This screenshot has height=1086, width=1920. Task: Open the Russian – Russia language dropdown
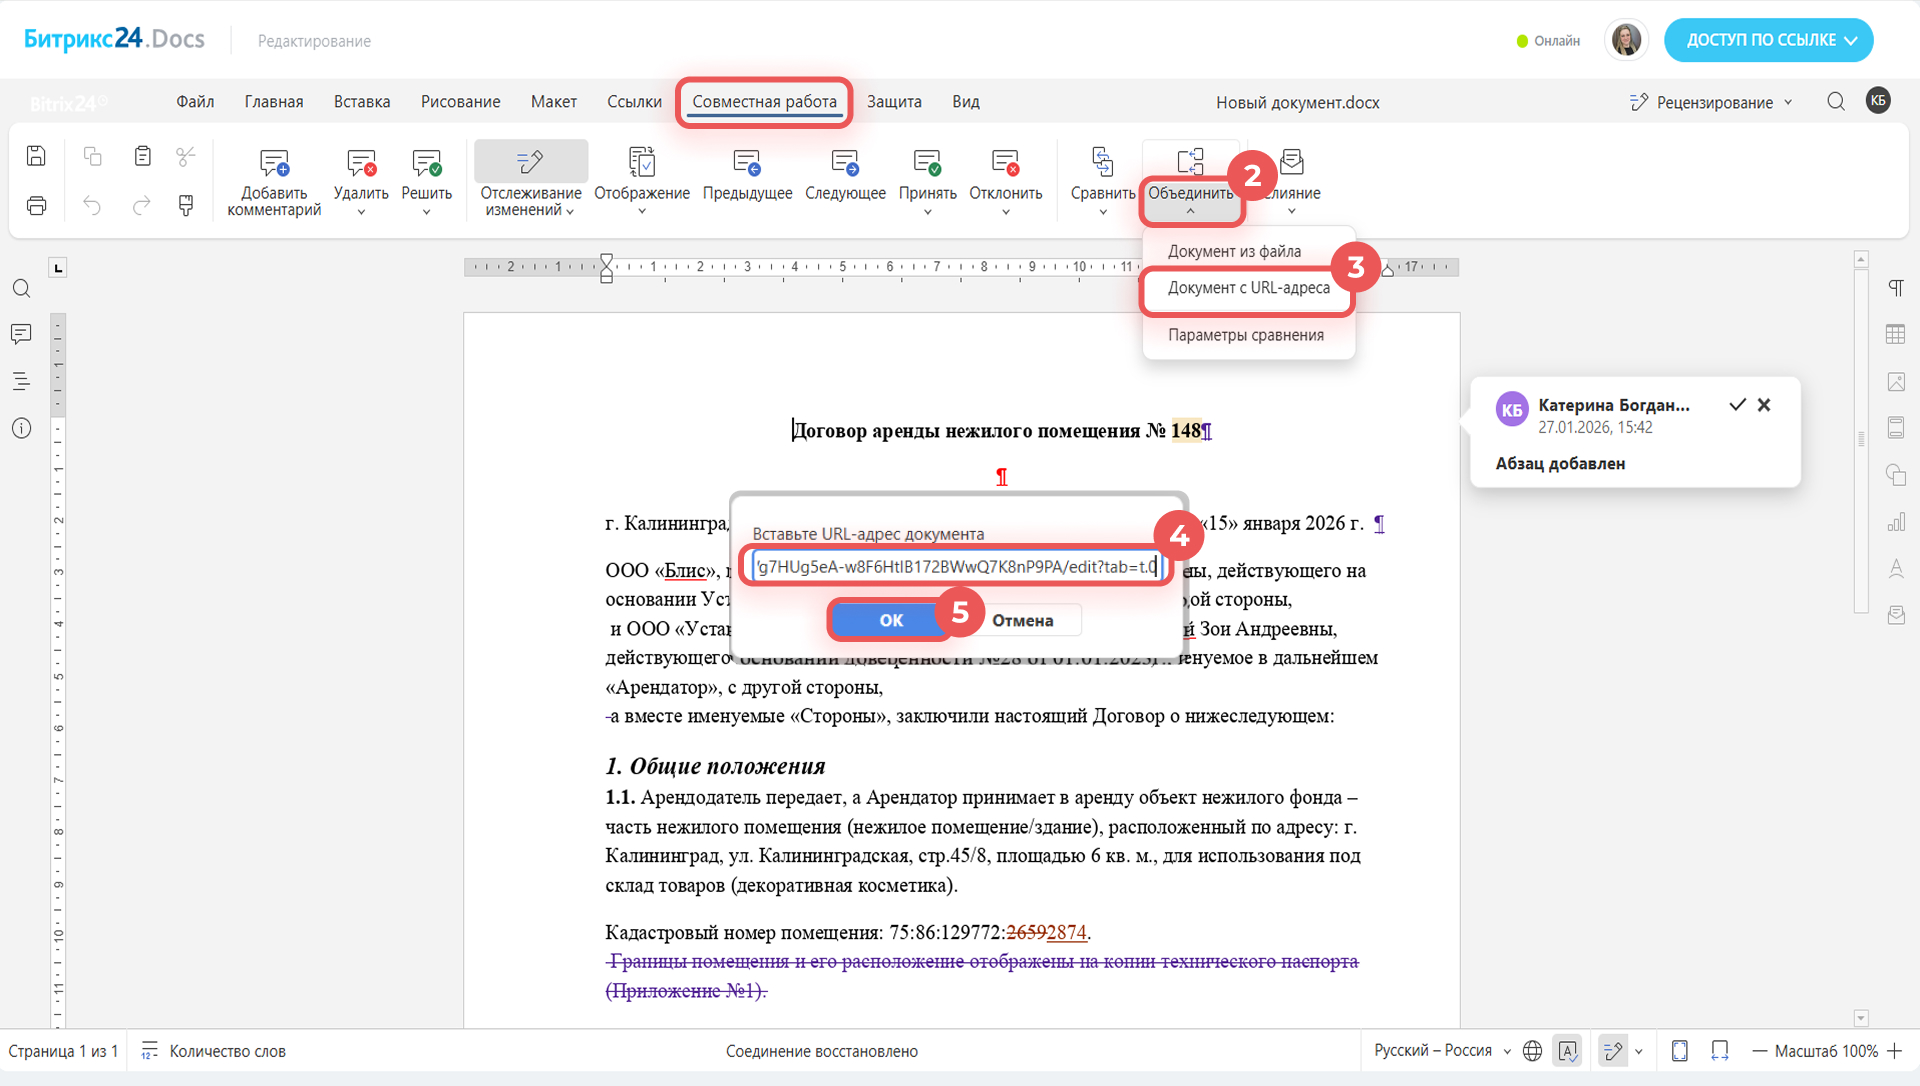[x=1441, y=1051]
